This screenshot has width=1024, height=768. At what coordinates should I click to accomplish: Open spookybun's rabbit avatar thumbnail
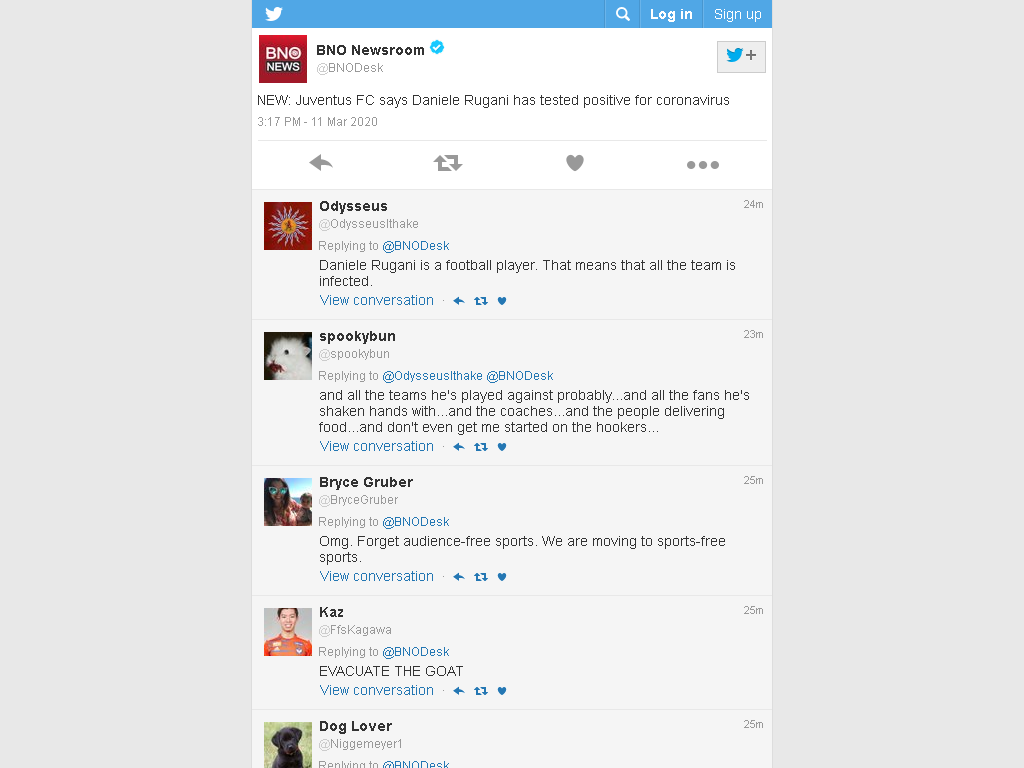pos(288,356)
